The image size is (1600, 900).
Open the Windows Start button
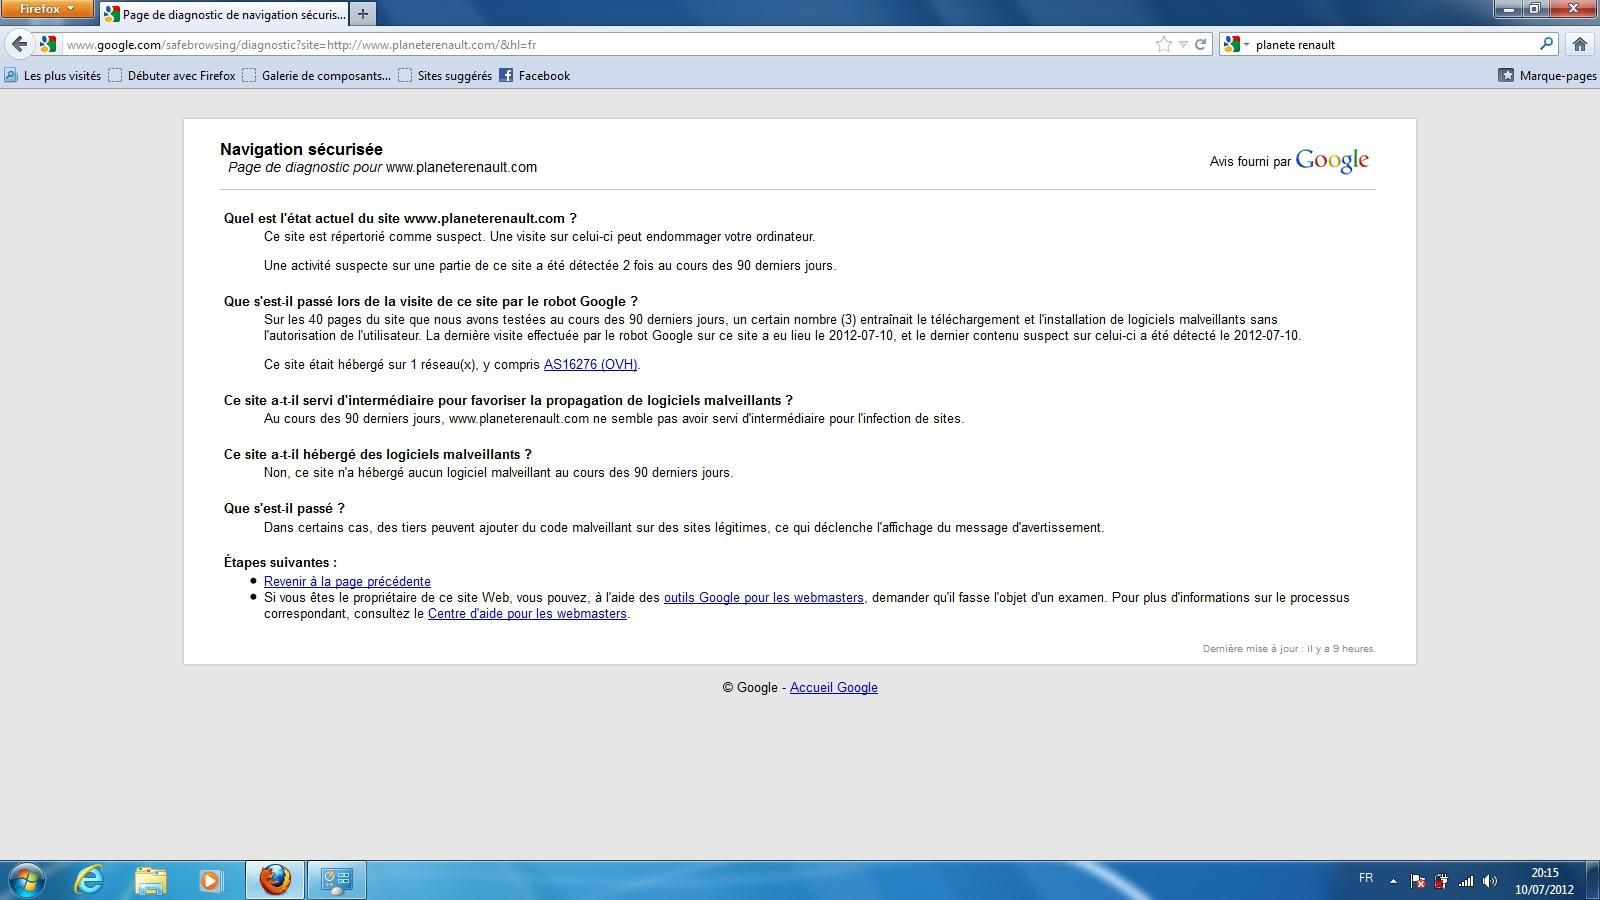27,880
